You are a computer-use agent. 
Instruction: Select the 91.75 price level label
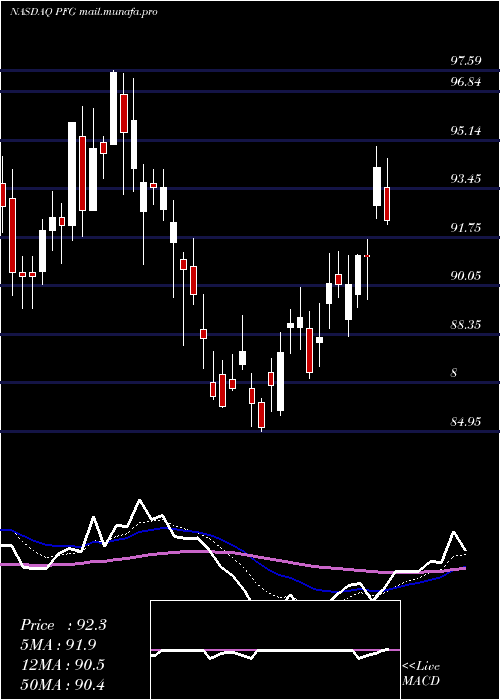pyautogui.click(x=466, y=228)
